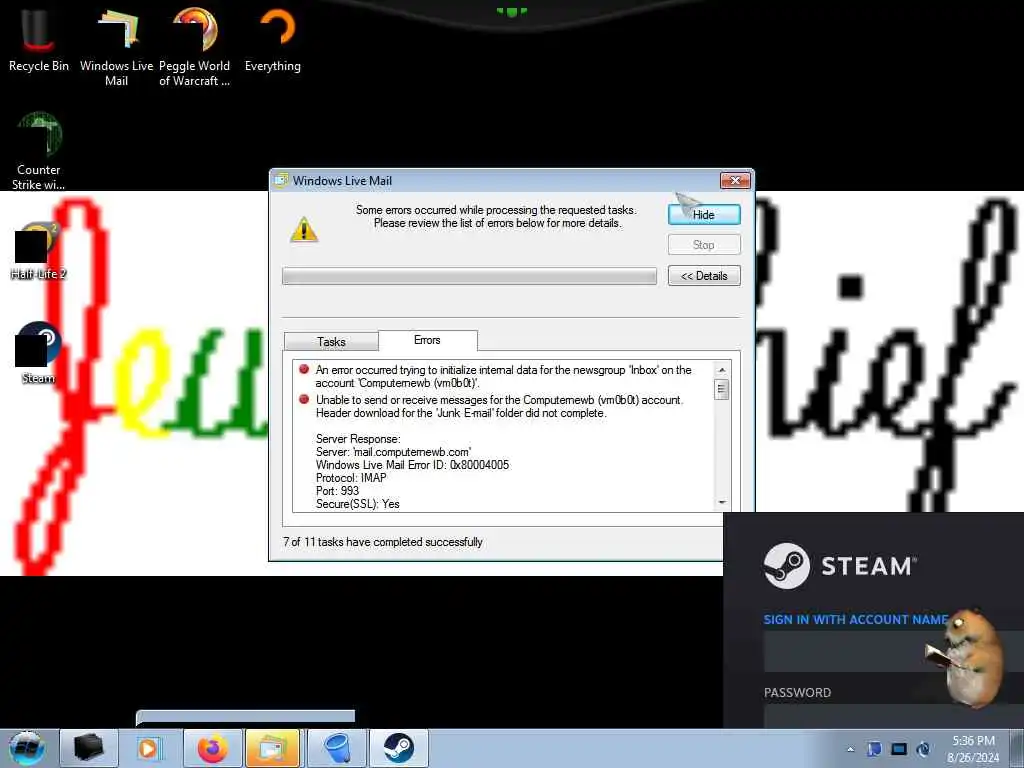The width and height of the screenshot is (1024, 768).
Task: Open Counter Strike desktop shortcut
Action: [39, 150]
